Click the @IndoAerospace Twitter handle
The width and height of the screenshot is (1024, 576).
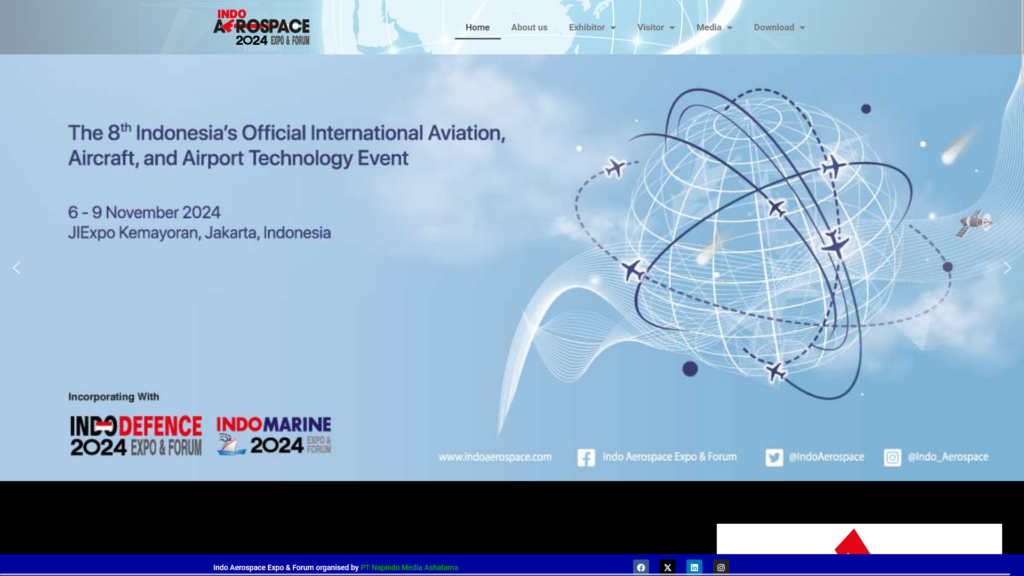tap(826, 457)
